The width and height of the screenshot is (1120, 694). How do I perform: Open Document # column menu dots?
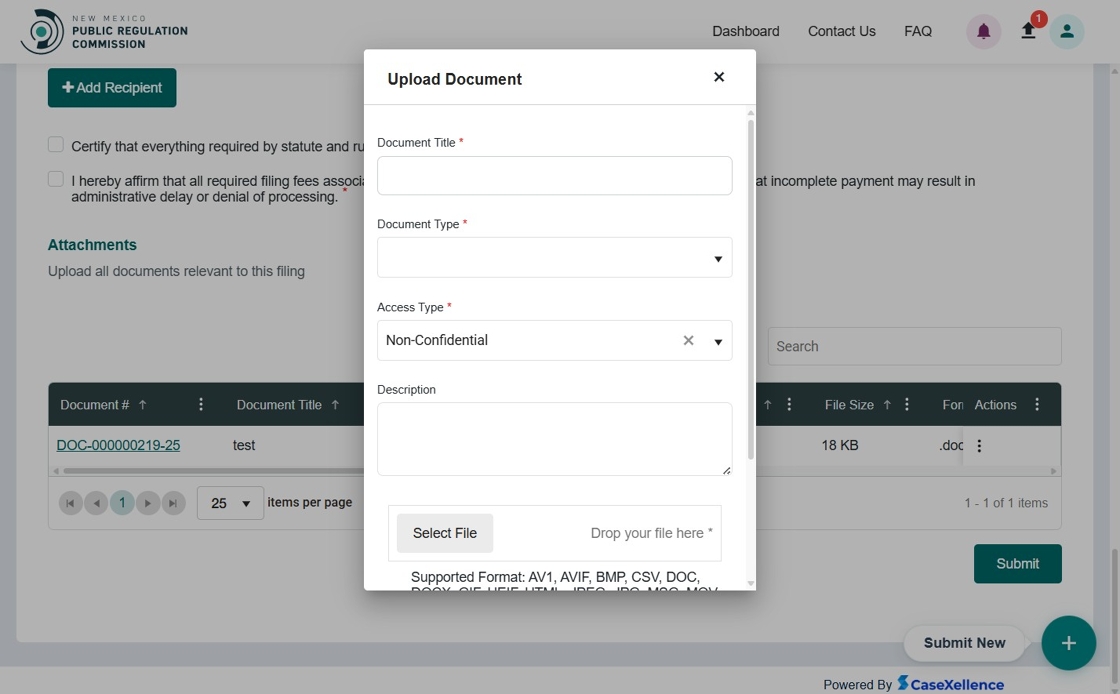(201, 405)
